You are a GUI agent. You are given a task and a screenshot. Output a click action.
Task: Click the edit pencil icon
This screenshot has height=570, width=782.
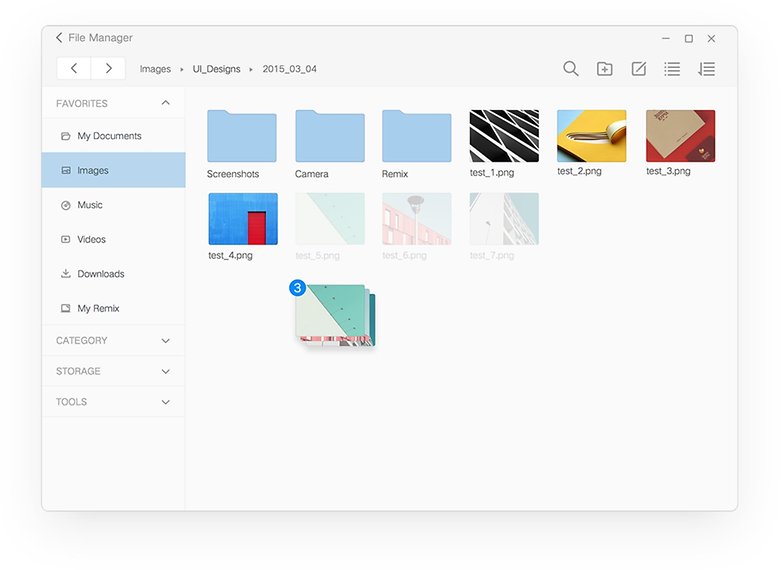(x=639, y=69)
